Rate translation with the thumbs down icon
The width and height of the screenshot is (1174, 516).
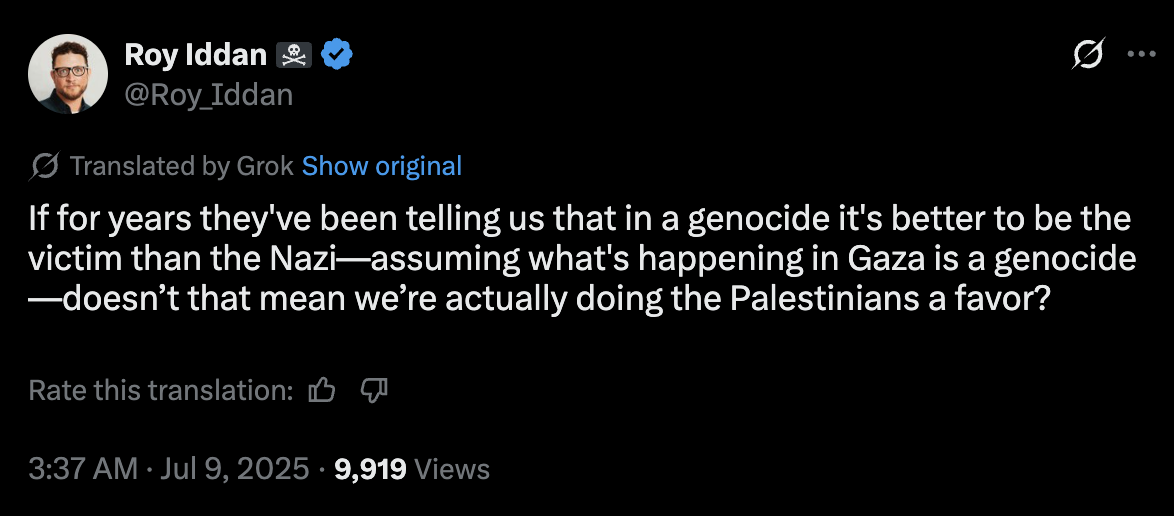[x=372, y=390]
